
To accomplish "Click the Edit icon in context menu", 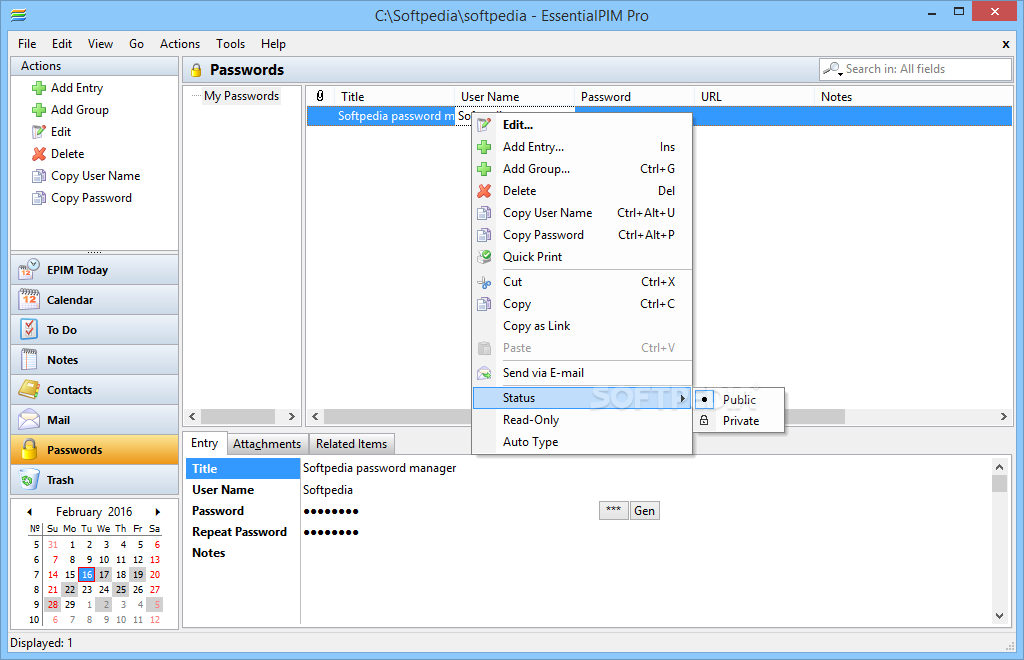I will point(484,125).
